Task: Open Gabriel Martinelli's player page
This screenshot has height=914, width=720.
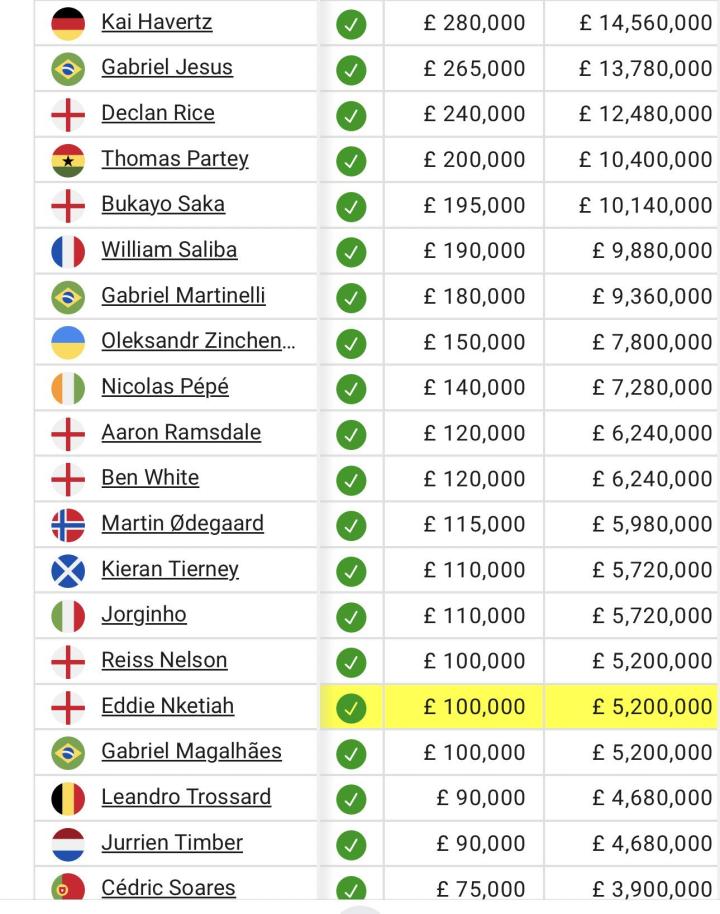Action: click(x=183, y=296)
